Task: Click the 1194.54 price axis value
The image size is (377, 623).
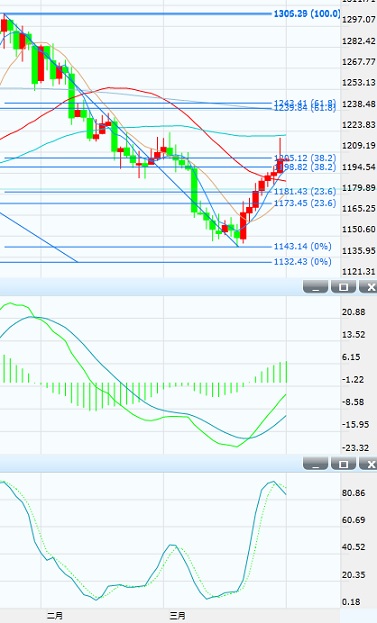Action: pos(358,167)
